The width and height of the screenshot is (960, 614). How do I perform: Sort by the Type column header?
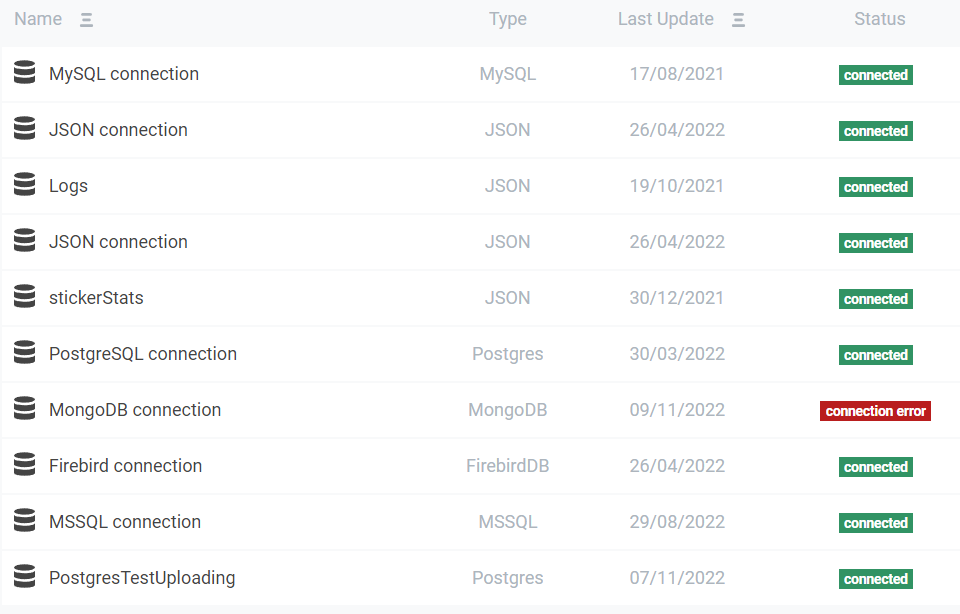(508, 20)
